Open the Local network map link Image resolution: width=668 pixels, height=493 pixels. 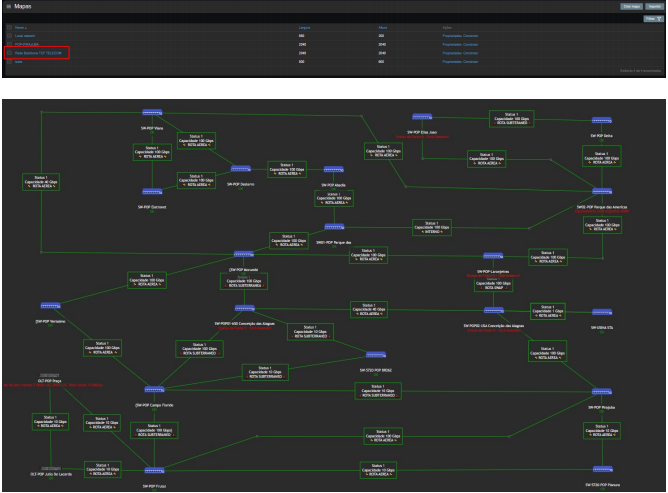pyautogui.click(x=25, y=36)
